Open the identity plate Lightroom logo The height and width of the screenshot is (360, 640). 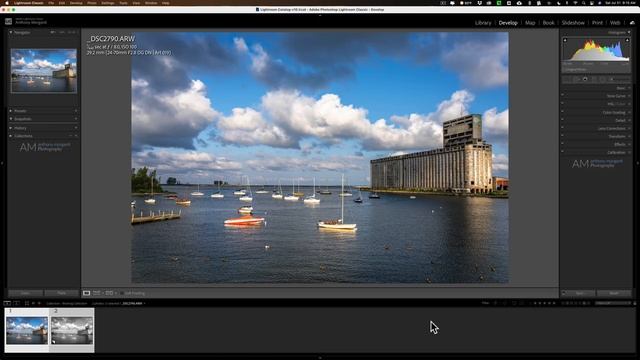point(8,22)
